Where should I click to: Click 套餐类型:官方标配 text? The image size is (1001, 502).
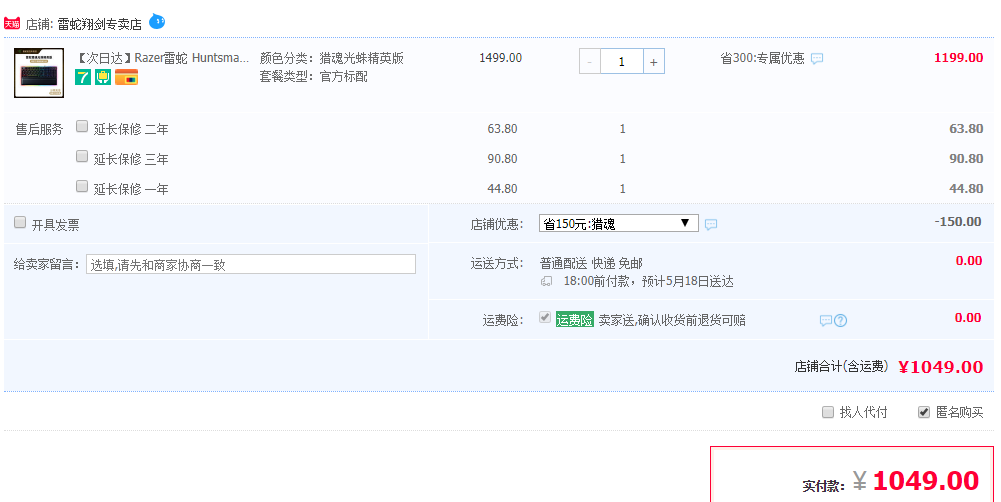[x=313, y=77]
